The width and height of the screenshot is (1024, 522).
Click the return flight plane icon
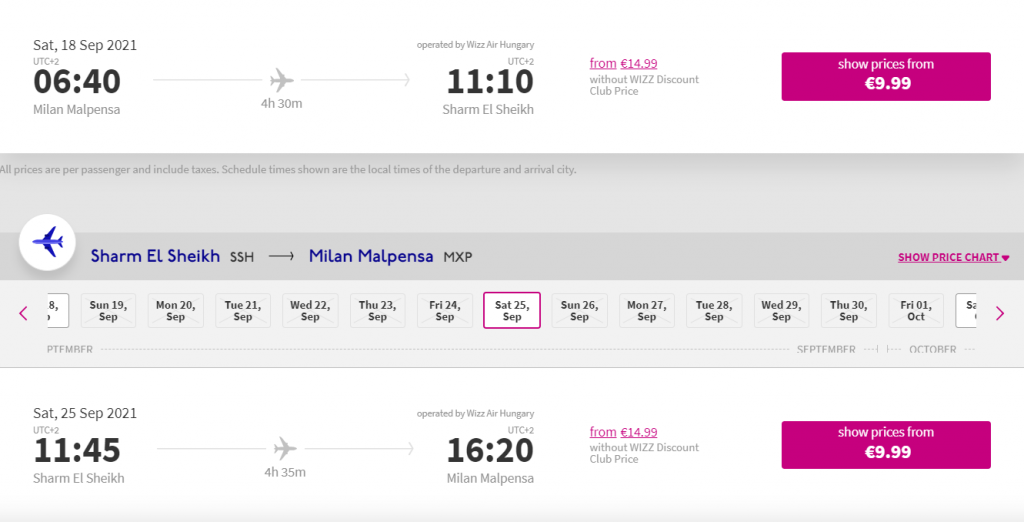click(285, 447)
